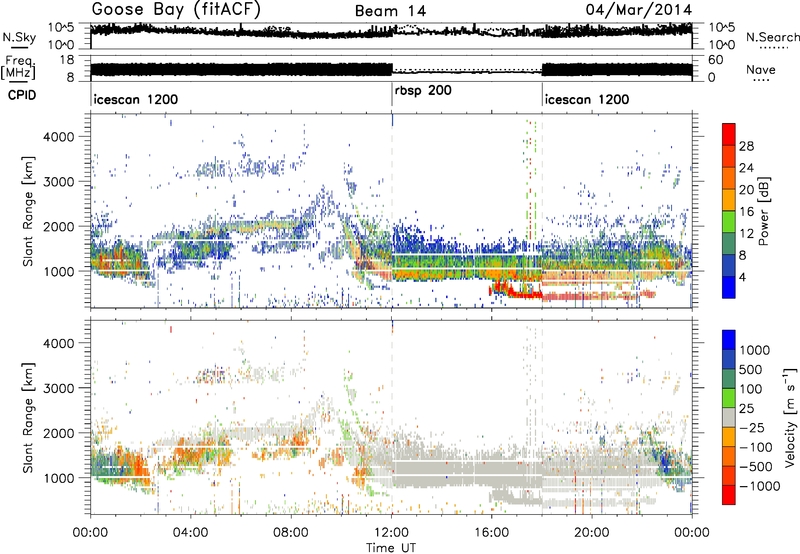Click the "3000" range tick of the velocity panel
The image size is (800, 554).
pyautogui.click(x=58, y=388)
